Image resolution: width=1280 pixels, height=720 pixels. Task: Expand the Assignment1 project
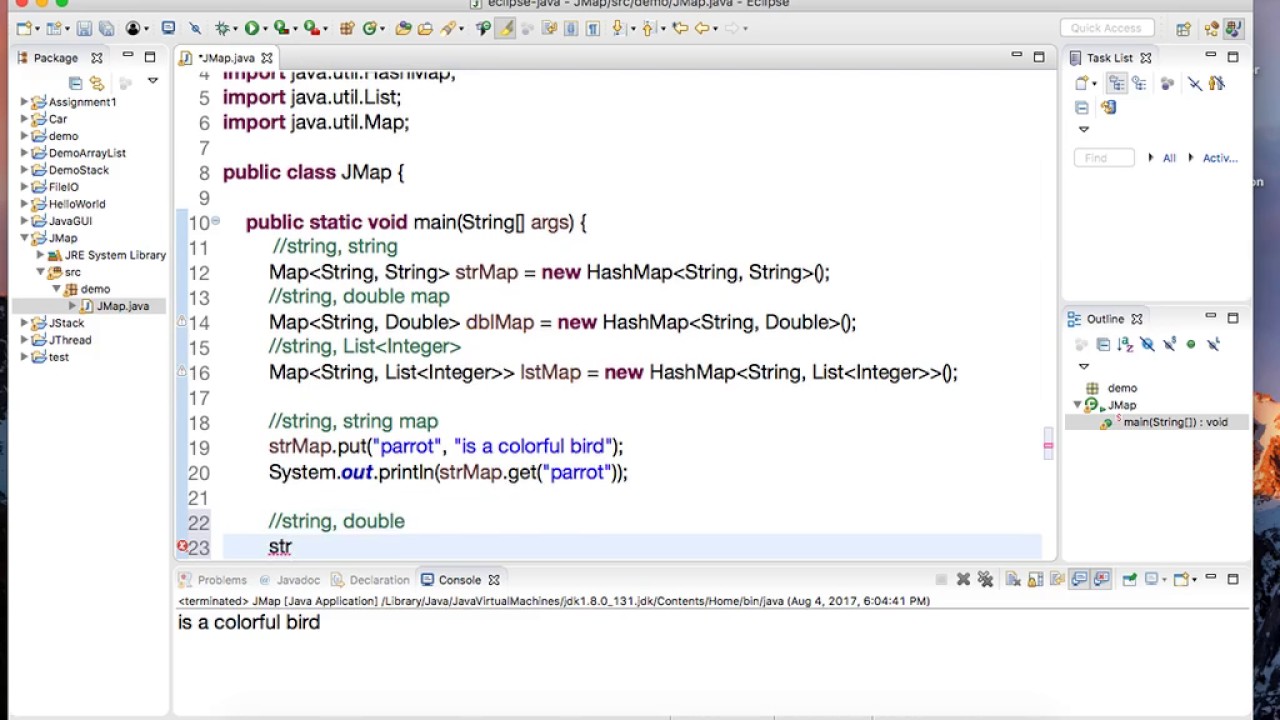click(24, 102)
